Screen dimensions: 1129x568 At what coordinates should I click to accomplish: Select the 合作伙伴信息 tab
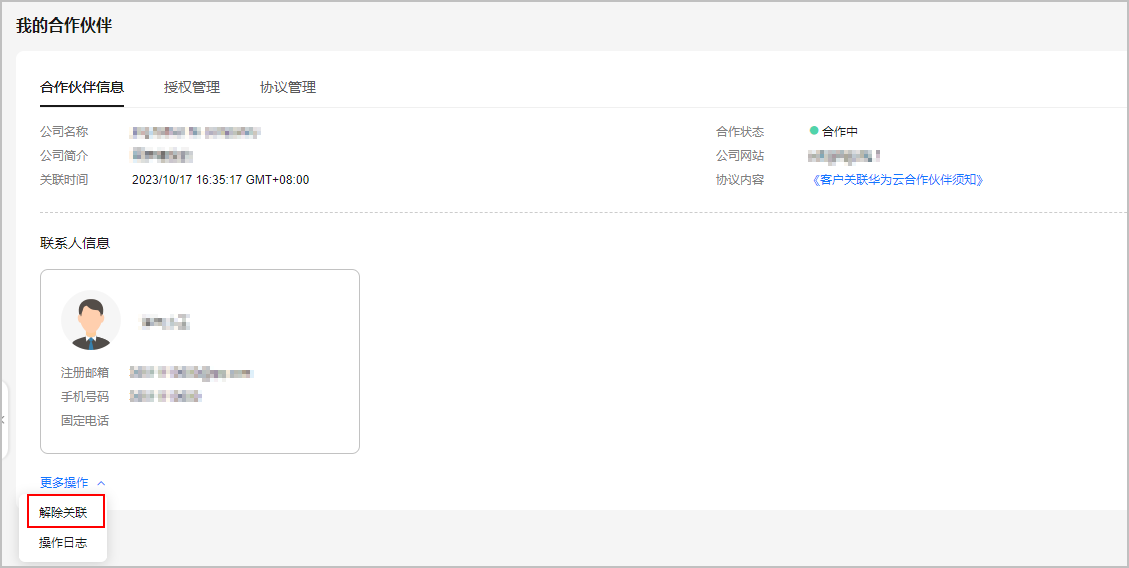82,87
